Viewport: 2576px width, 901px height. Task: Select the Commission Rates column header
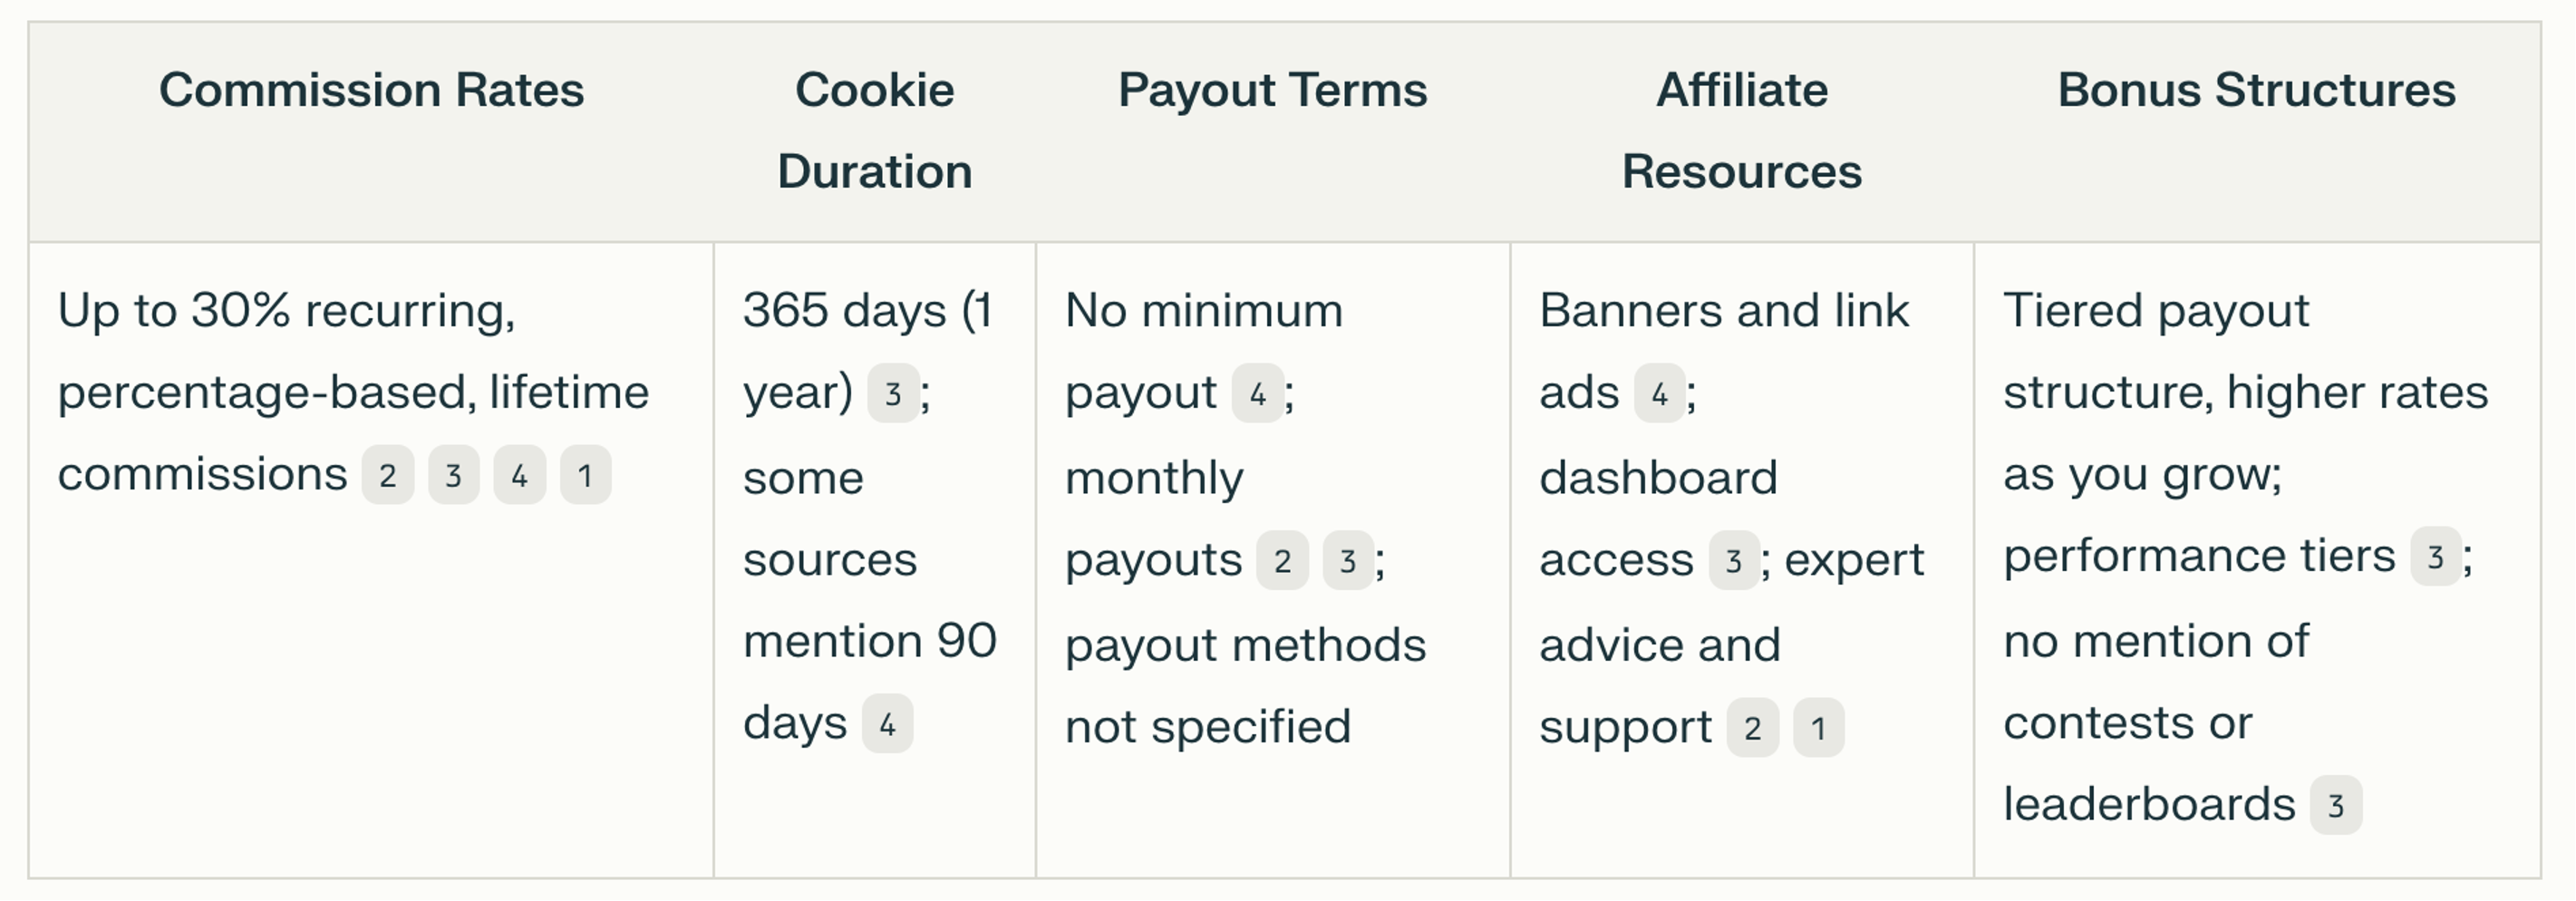pos(372,90)
